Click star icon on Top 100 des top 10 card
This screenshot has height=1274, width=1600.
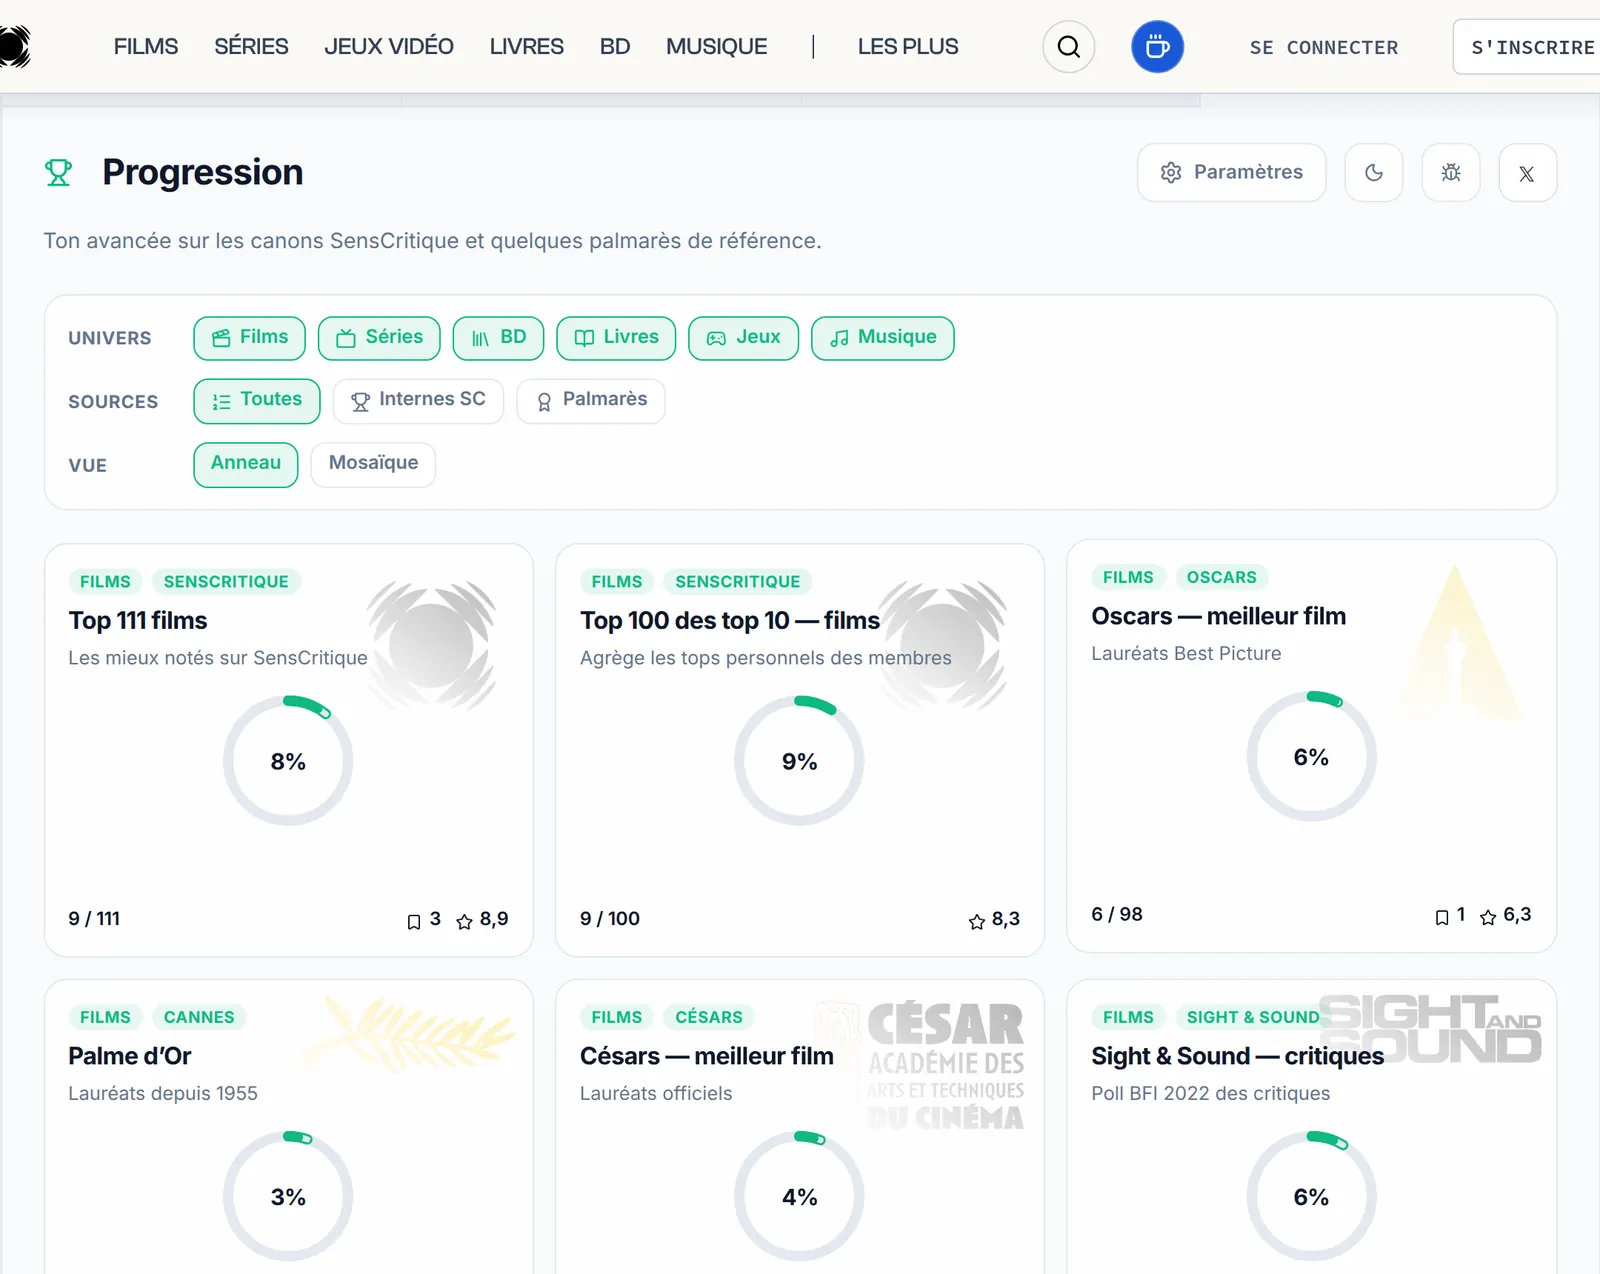click(977, 921)
